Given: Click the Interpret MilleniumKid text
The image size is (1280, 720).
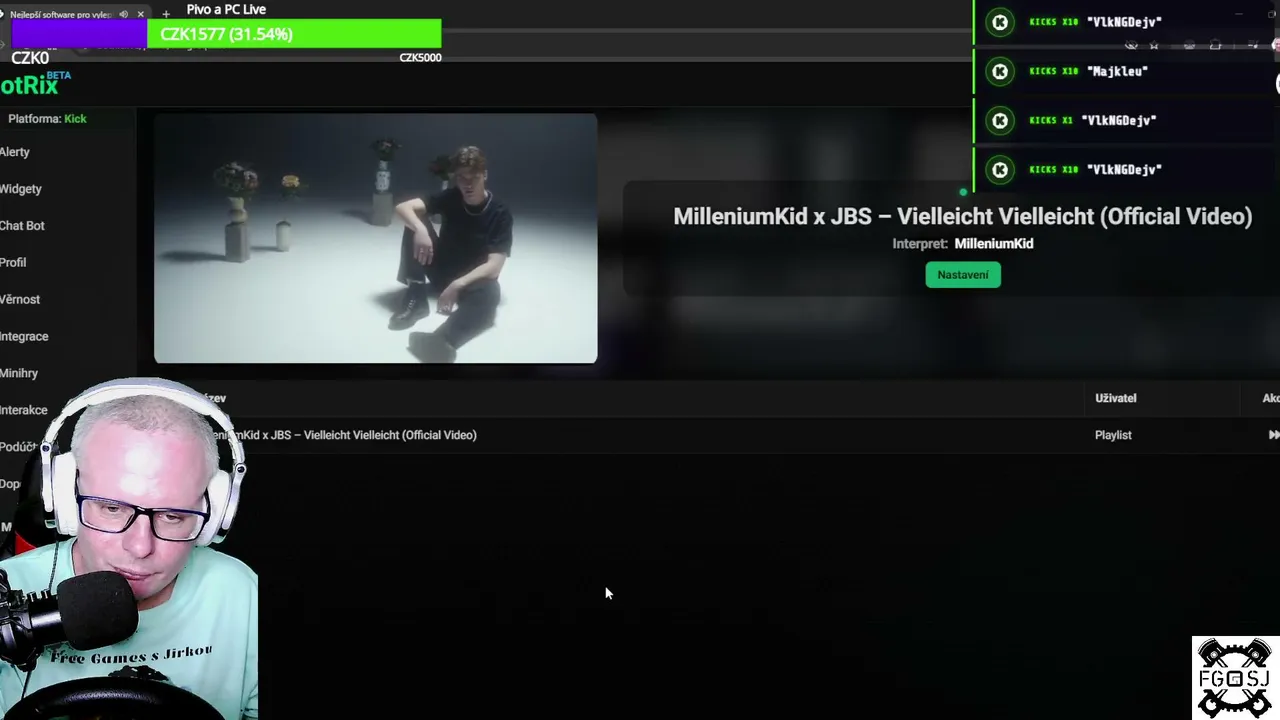Looking at the screenshot, I should 963,244.
